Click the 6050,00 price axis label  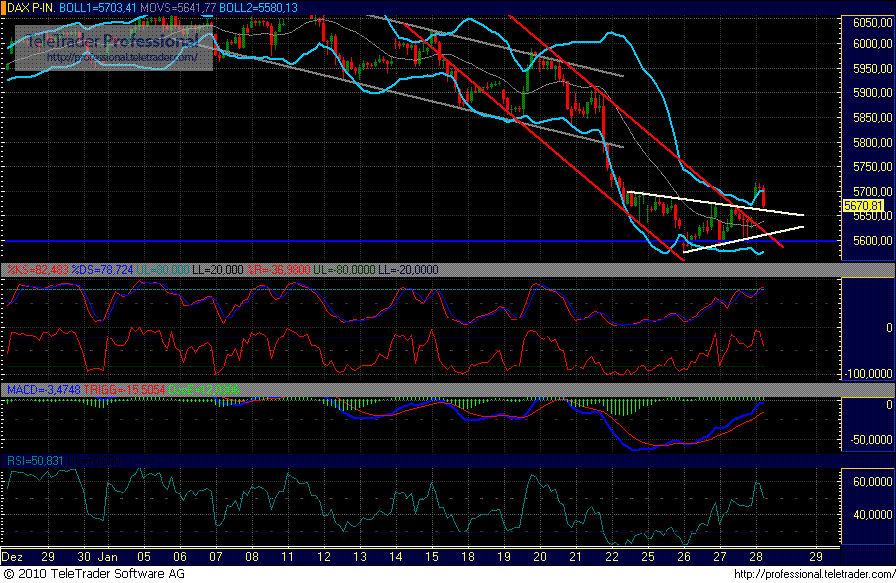tap(872, 23)
